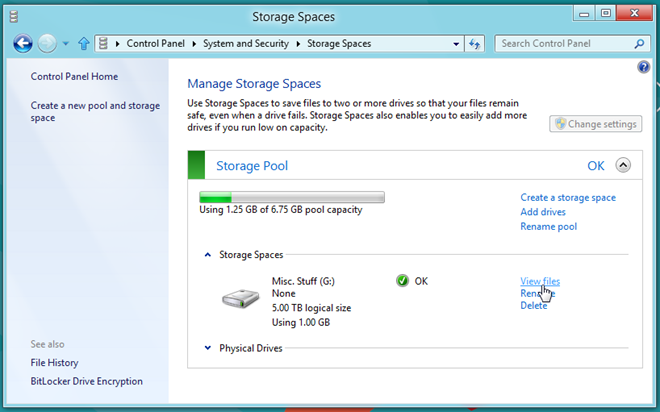Select System and Security in breadcrumb
The width and height of the screenshot is (660, 412).
click(x=246, y=43)
